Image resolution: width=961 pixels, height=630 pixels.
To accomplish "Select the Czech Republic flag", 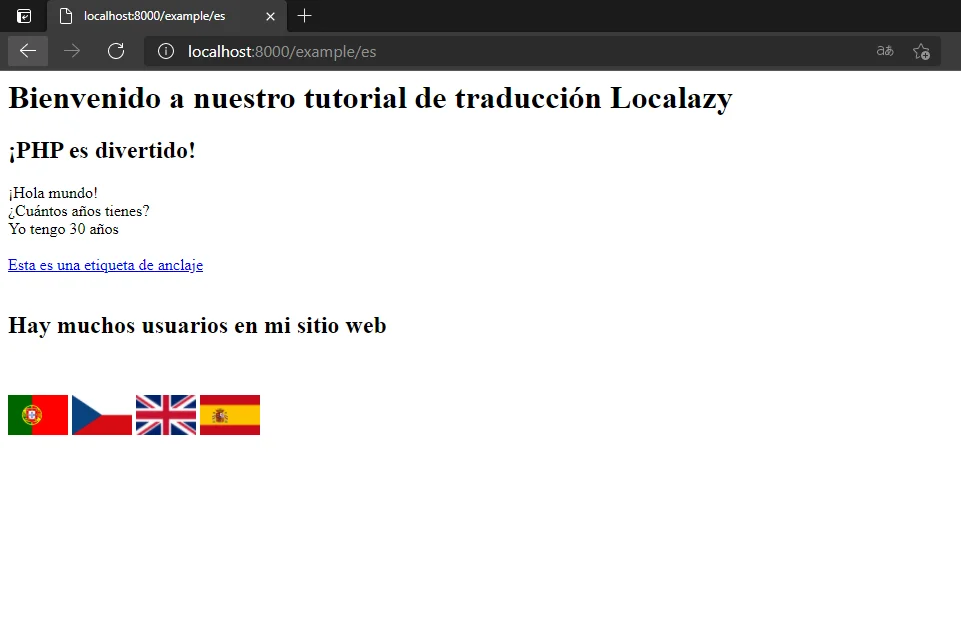I will point(101,414).
